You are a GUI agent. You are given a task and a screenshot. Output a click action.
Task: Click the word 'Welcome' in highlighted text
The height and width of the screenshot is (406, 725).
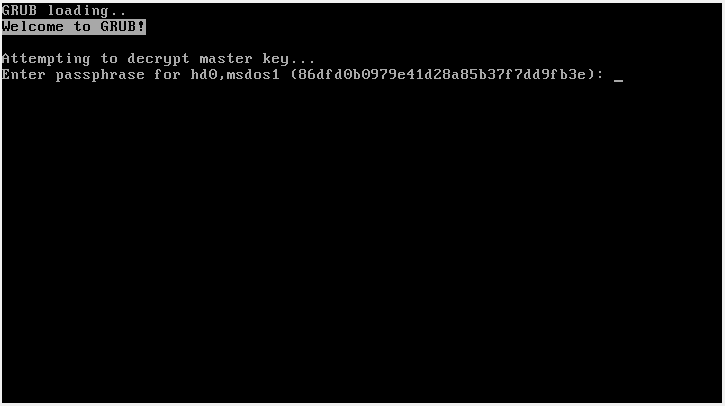[33, 27]
